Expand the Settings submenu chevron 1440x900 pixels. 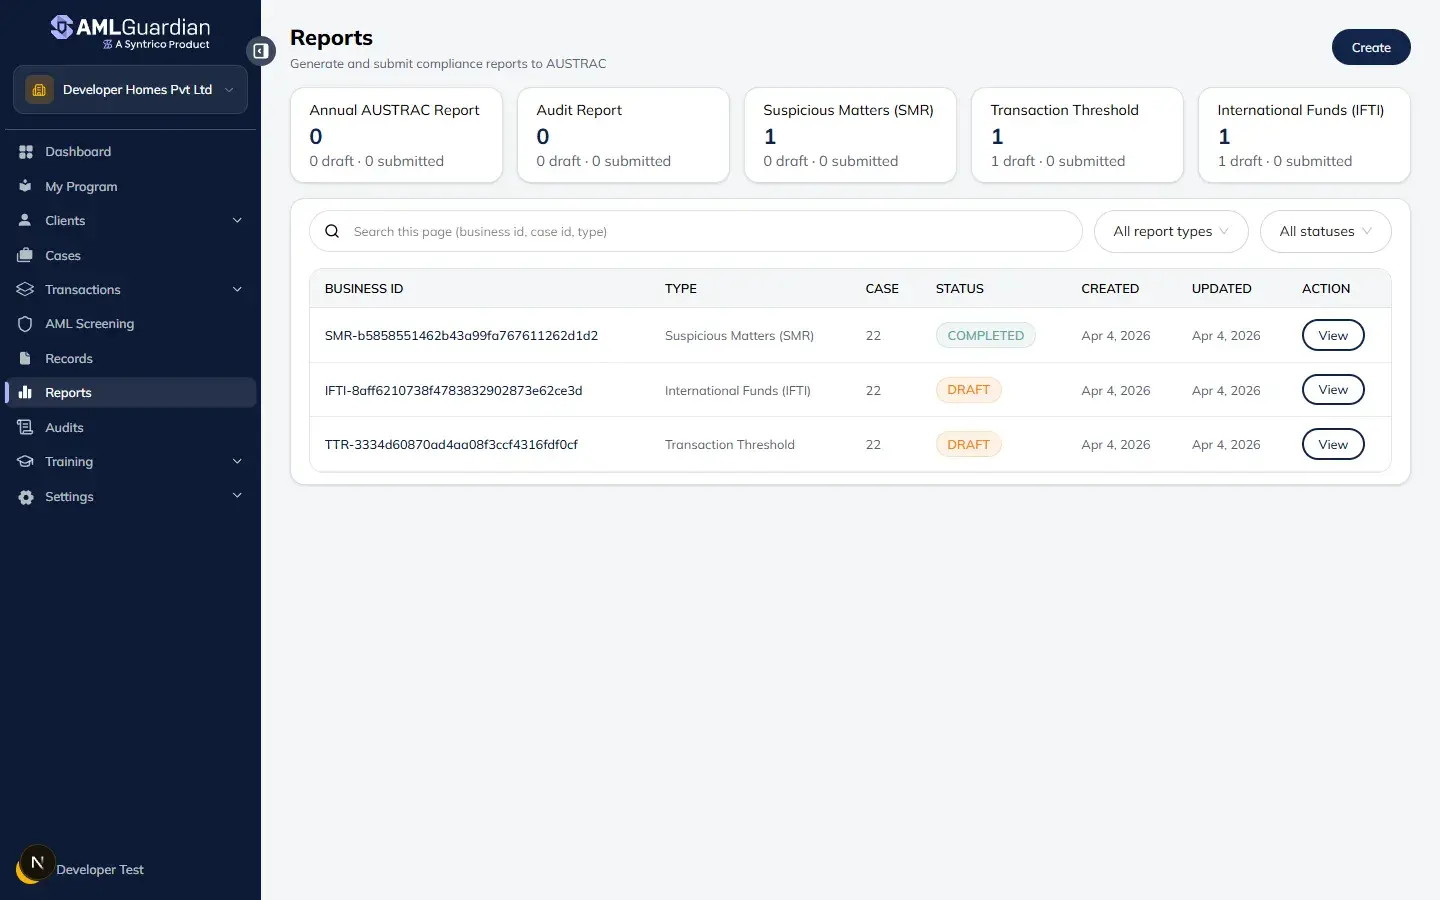[x=237, y=496]
